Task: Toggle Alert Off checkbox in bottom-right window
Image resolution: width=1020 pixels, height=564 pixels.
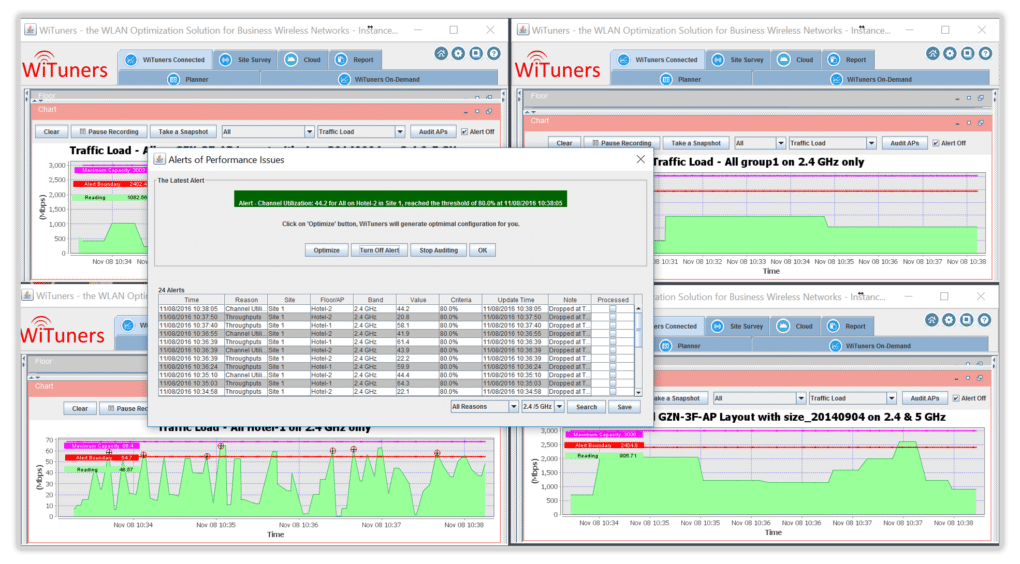Action: 956,398
